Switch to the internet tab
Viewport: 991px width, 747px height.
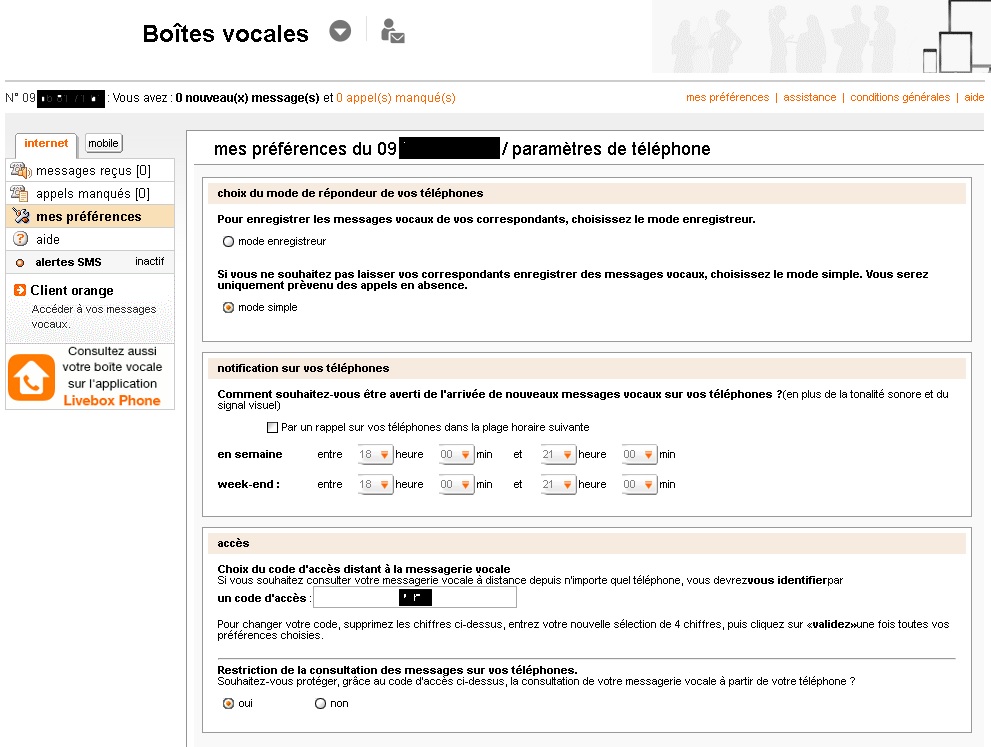pos(46,143)
